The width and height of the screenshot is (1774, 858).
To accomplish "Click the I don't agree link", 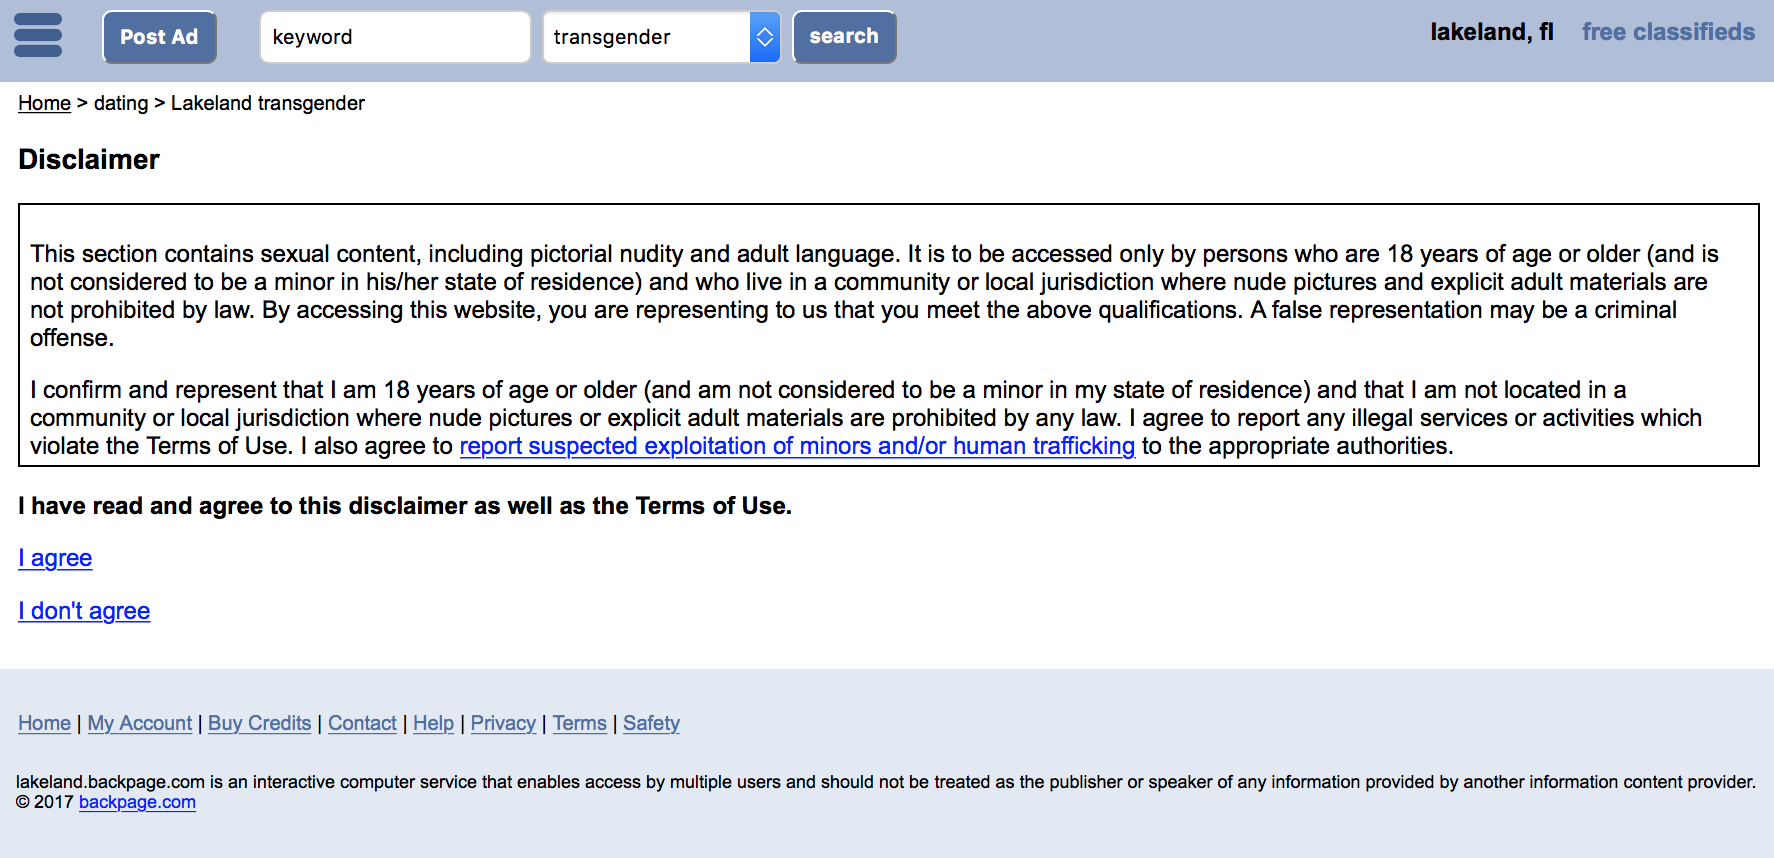I will coord(84,611).
